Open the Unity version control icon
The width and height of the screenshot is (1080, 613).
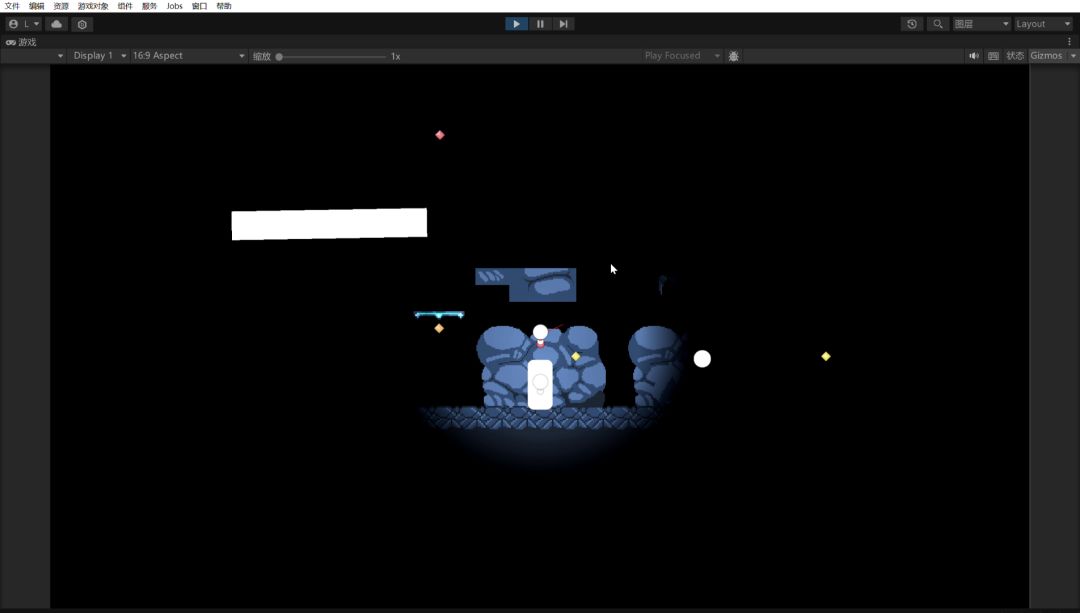[x=82, y=24]
